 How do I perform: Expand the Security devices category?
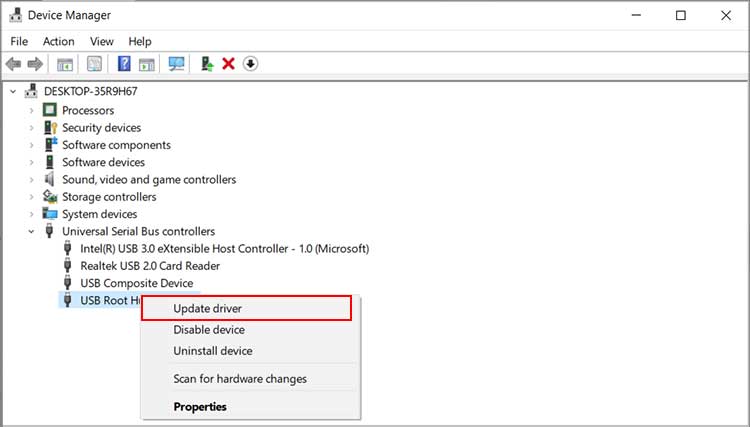[x=32, y=128]
